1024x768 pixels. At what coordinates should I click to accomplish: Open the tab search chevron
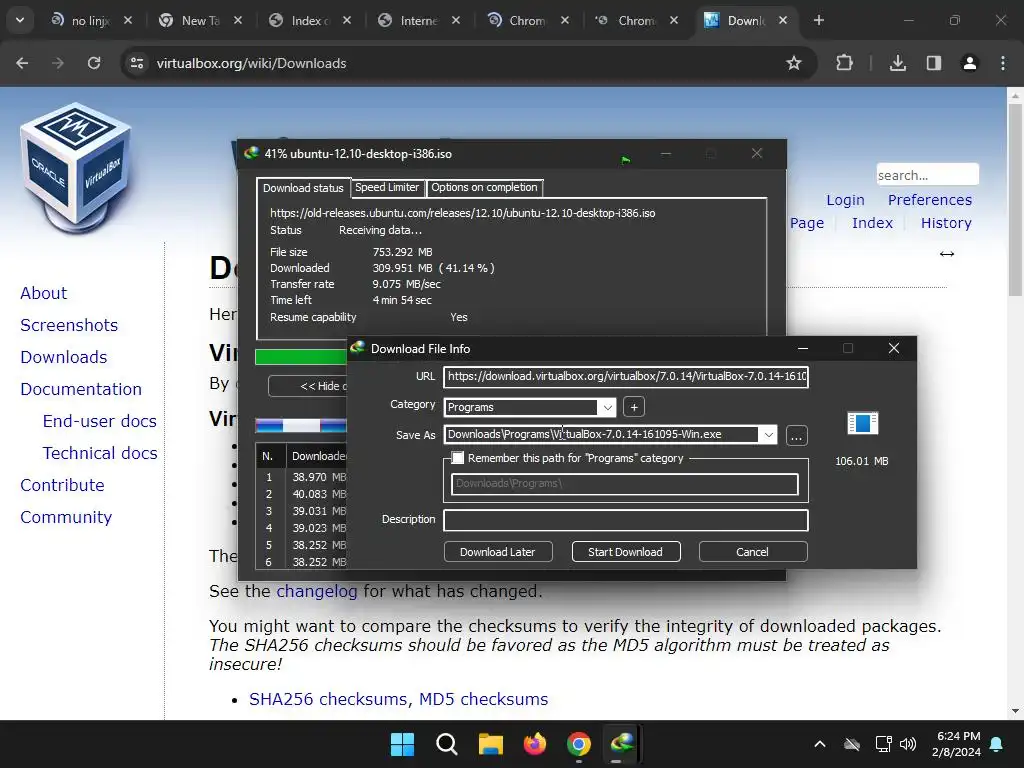click(x=20, y=20)
